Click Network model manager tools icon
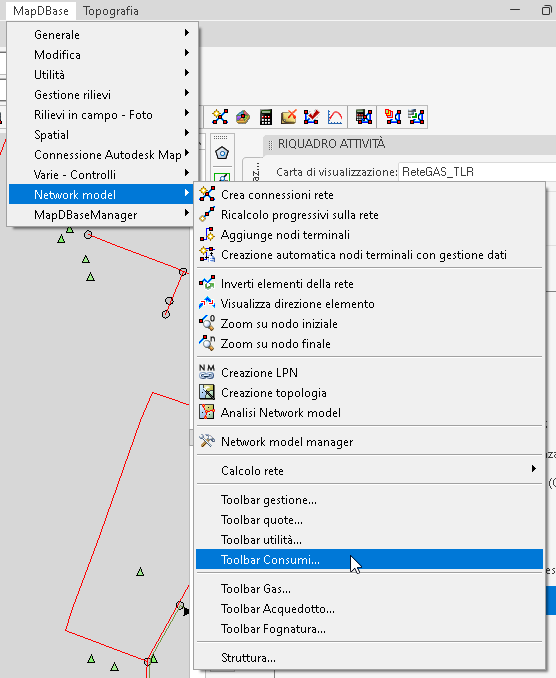Screen dimensions: 556x678 pos(207,441)
